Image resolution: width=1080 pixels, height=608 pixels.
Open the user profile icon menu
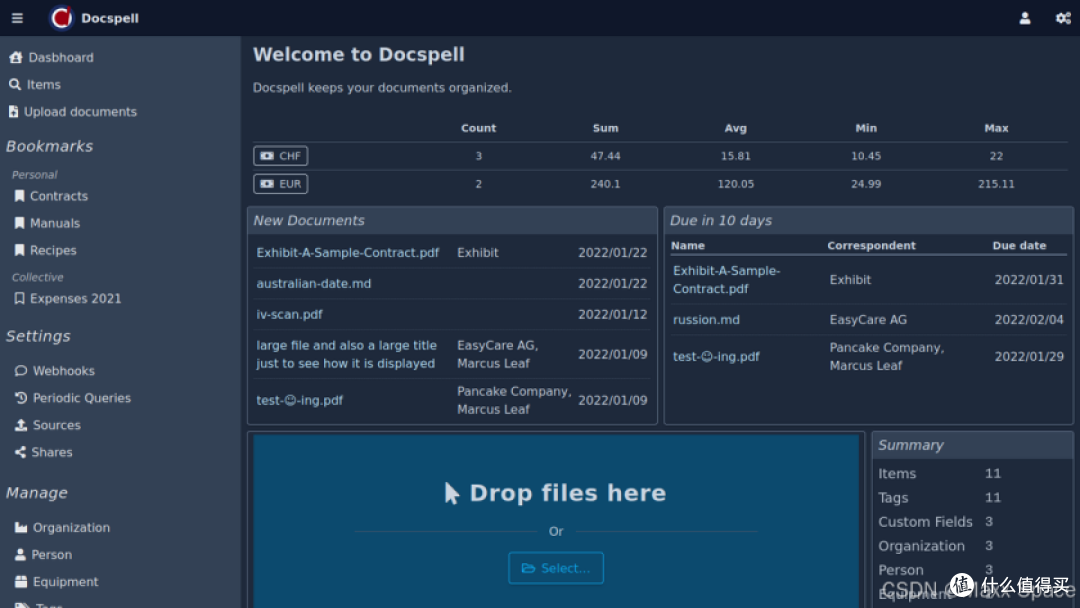[x=1025, y=18]
